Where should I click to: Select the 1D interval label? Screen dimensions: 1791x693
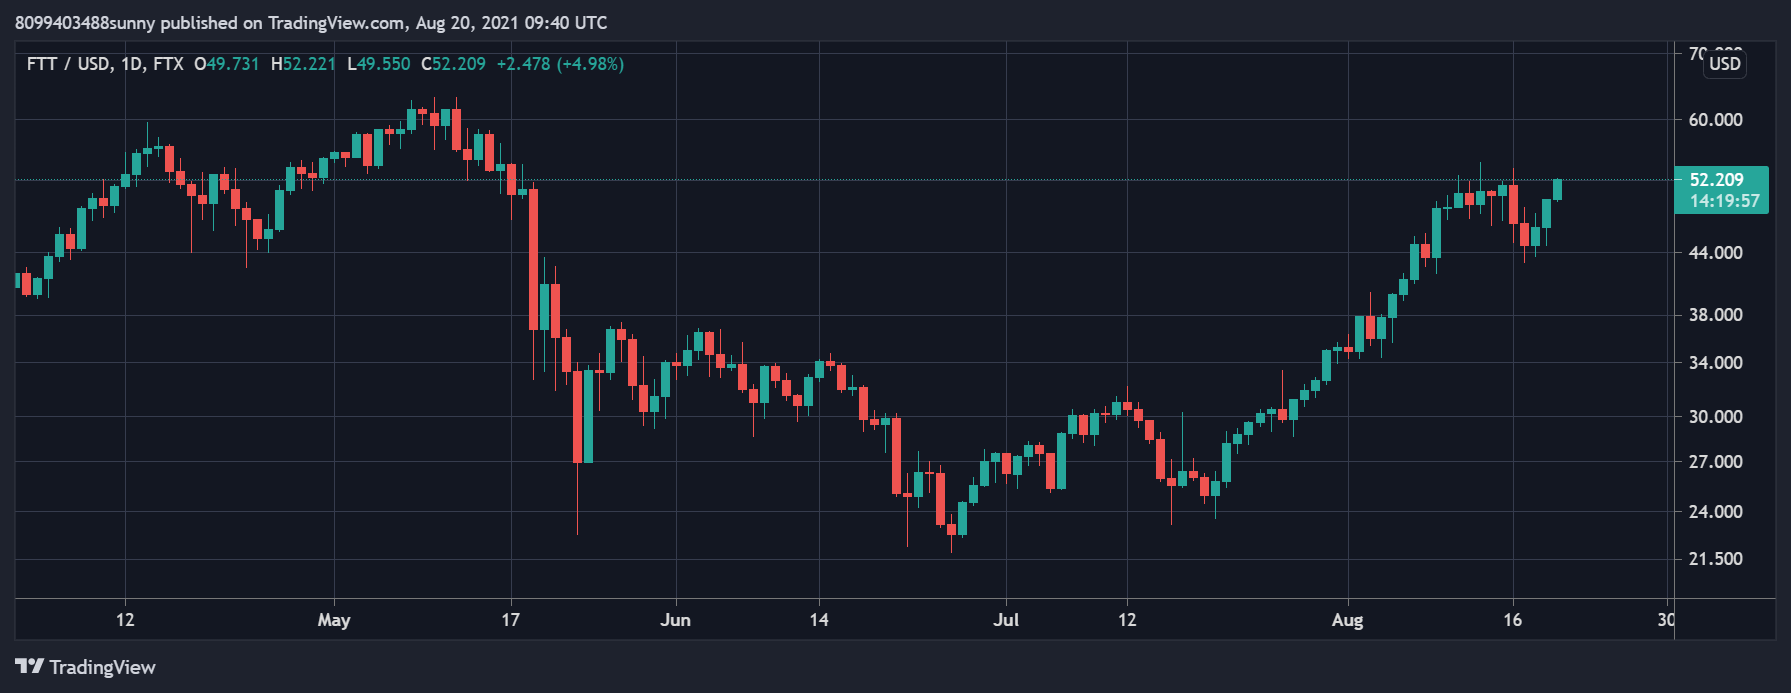point(131,64)
